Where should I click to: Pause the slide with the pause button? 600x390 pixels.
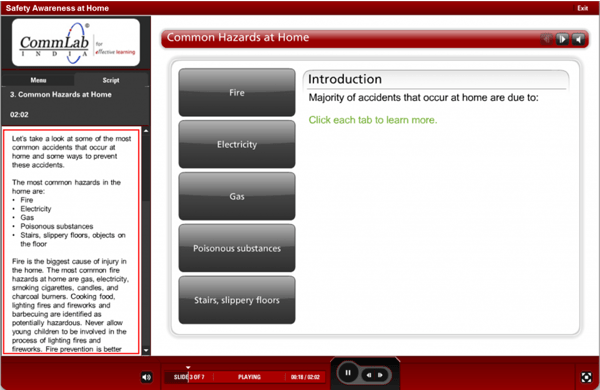(347, 372)
